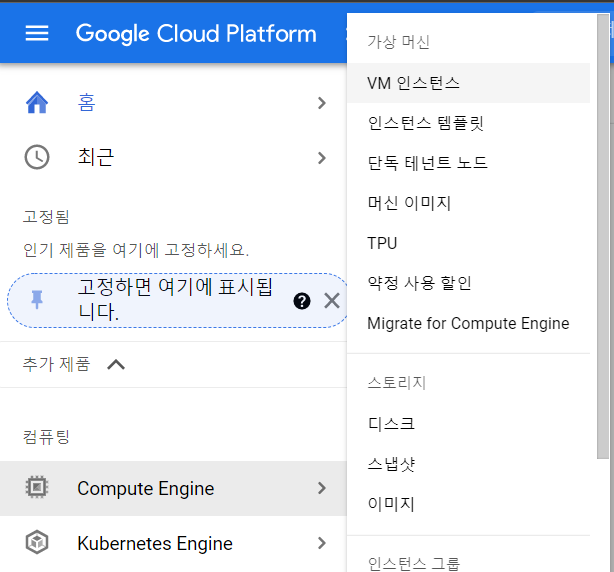
Task: Open the TPU menu entry
Action: (x=468, y=243)
